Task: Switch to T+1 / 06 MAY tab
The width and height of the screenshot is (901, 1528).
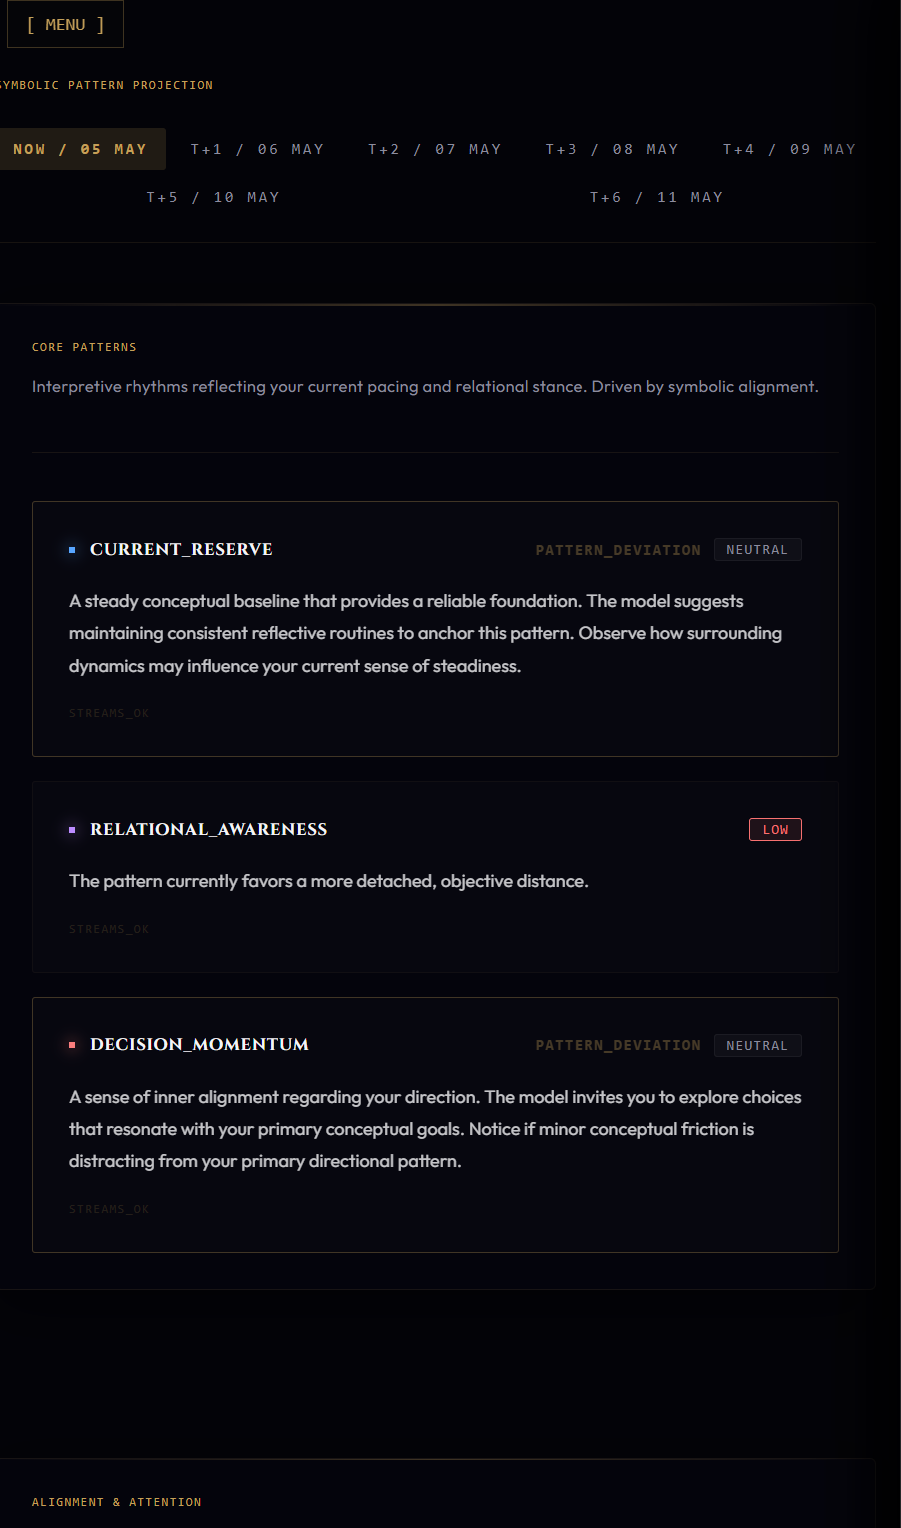Action: [x=257, y=149]
